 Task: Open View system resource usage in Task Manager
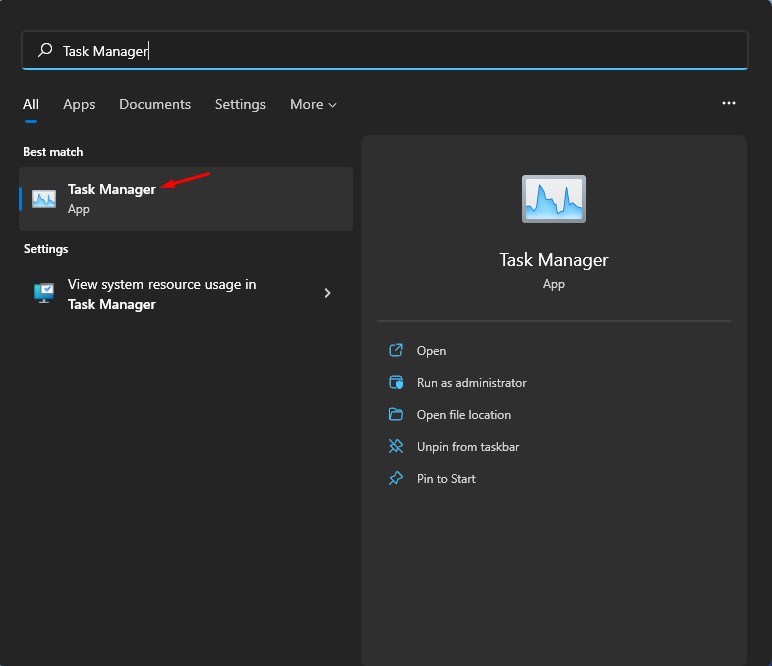162,294
